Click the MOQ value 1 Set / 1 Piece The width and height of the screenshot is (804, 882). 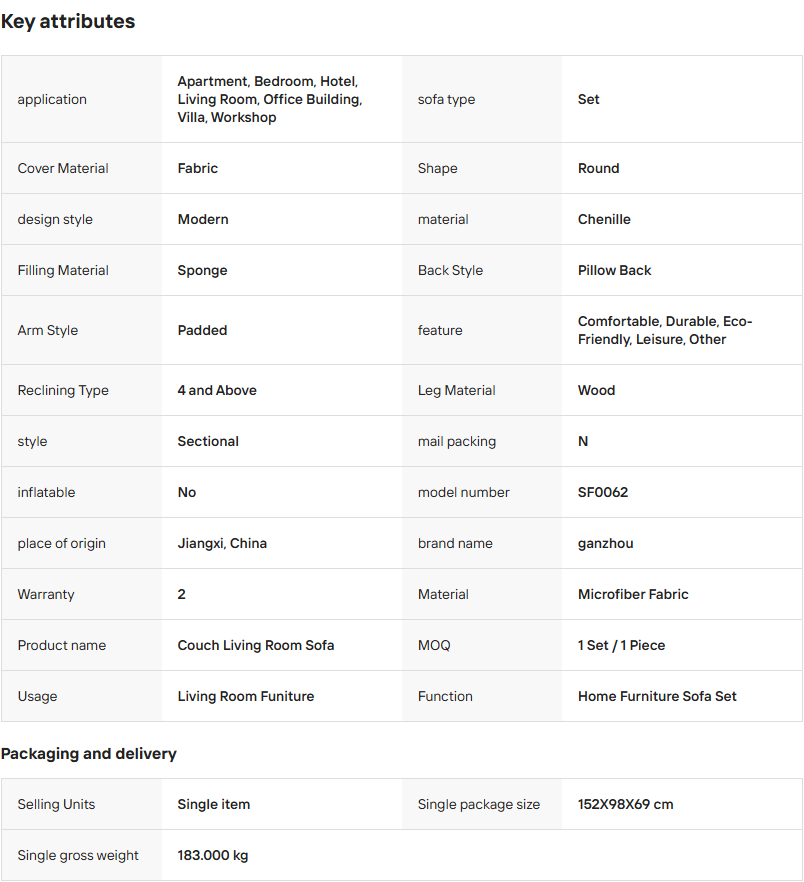click(x=621, y=645)
